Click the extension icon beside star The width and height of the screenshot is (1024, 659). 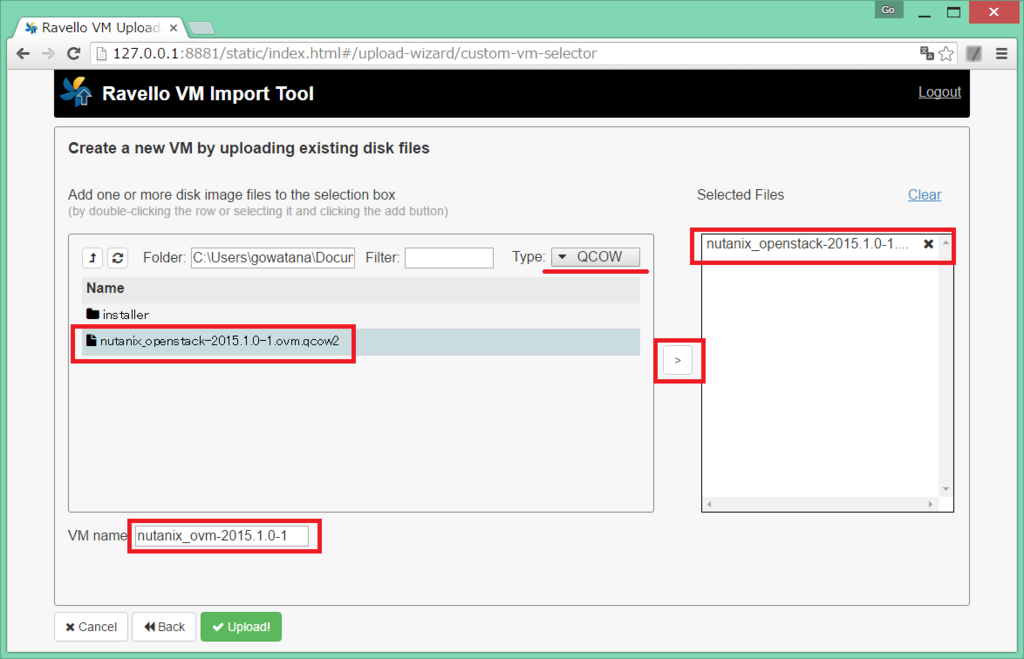point(974,54)
